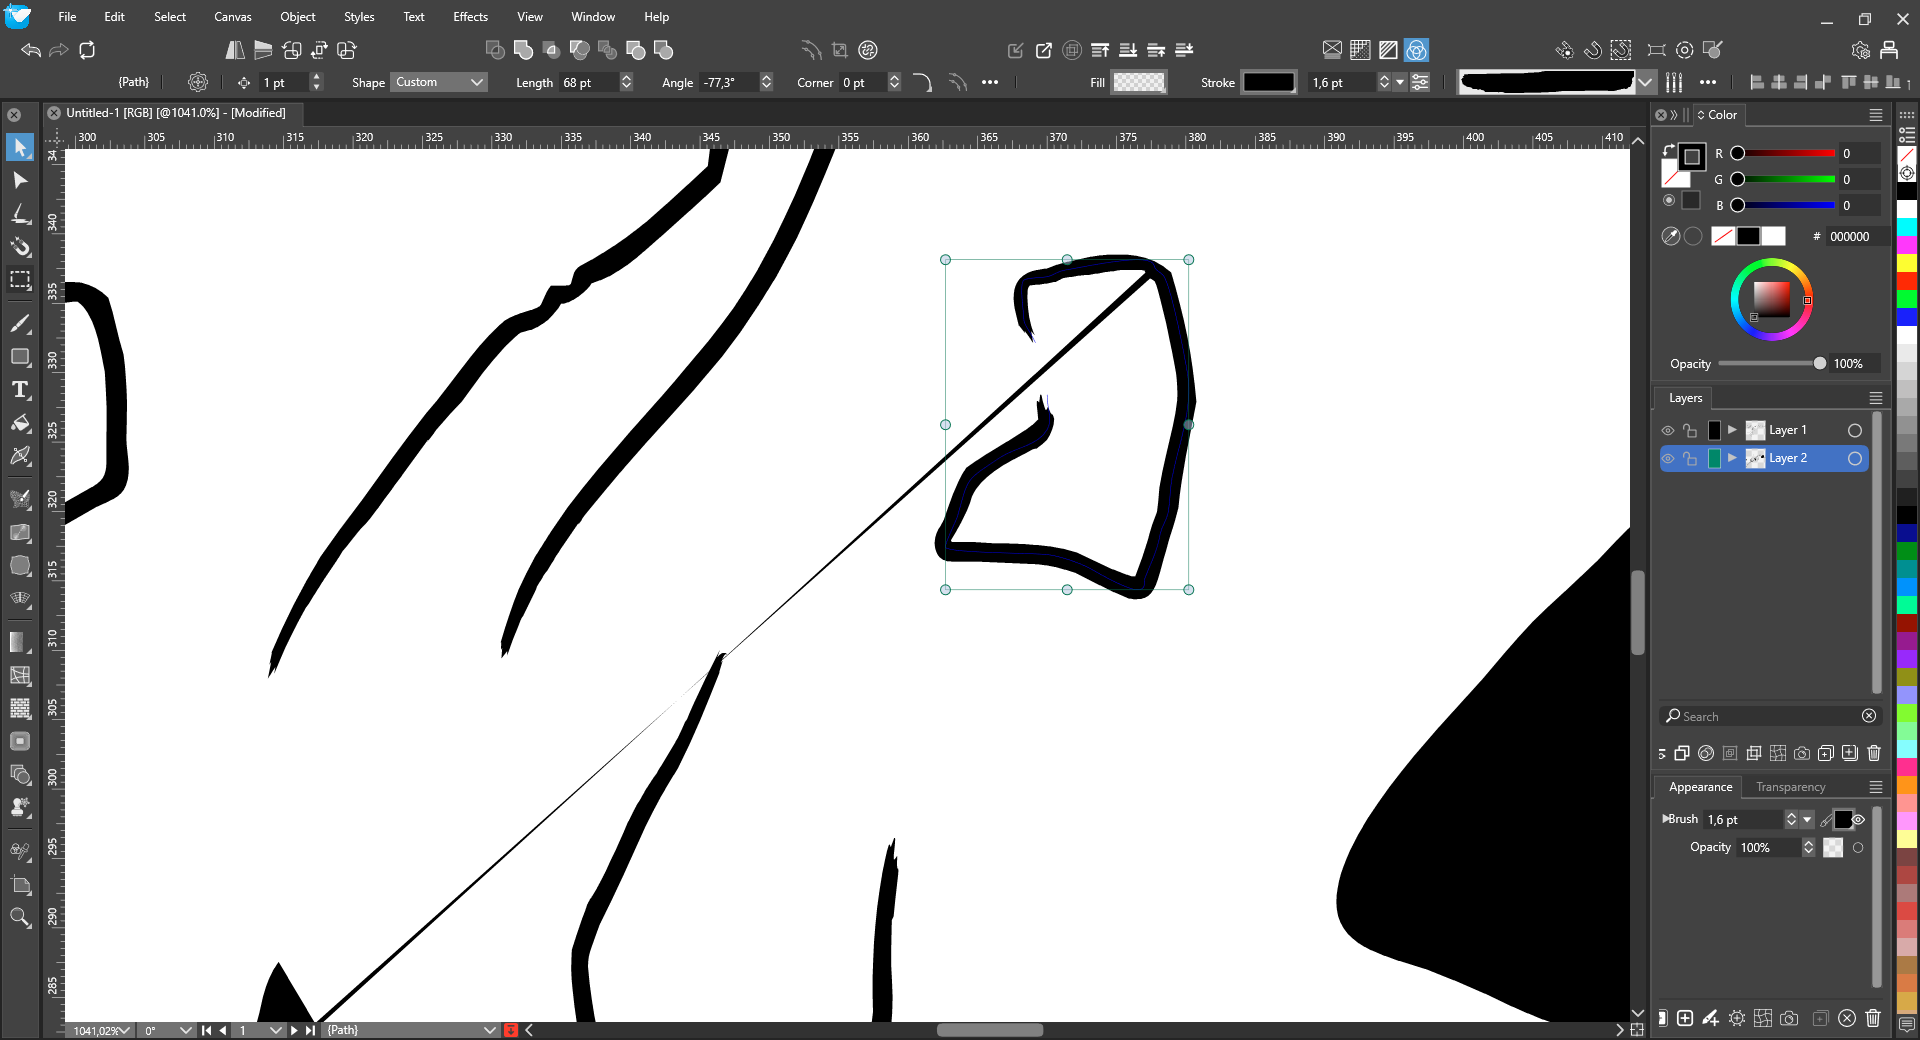The height and width of the screenshot is (1040, 1920).
Task: Expand Layer 1 contents triangle
Action: (x=1732, y=430)
